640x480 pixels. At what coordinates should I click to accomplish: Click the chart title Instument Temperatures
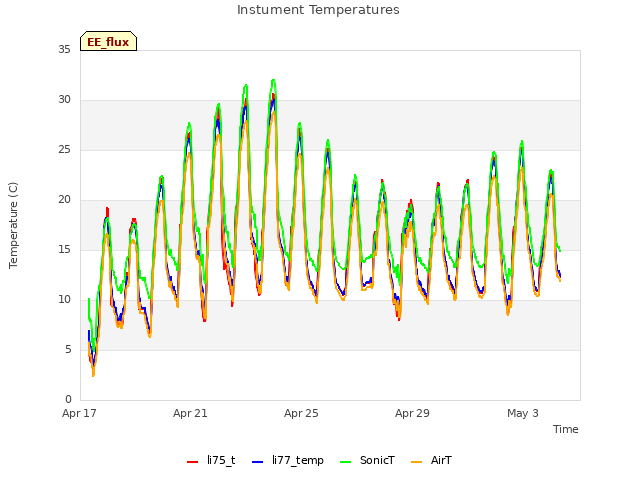coord(318,10)
